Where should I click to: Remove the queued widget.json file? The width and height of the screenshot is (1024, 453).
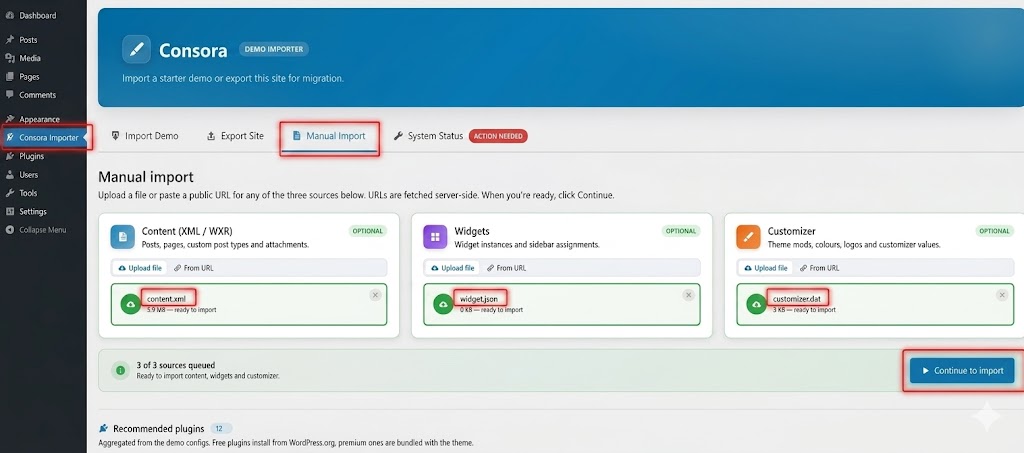click(688, 295)
